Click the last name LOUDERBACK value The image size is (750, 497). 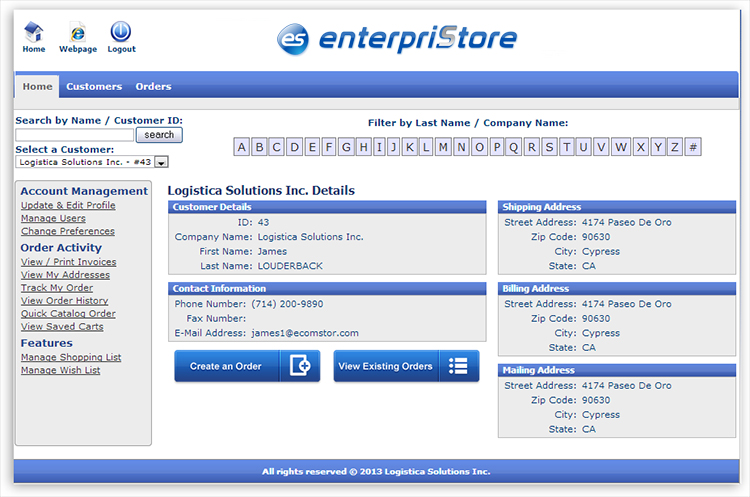290,266
